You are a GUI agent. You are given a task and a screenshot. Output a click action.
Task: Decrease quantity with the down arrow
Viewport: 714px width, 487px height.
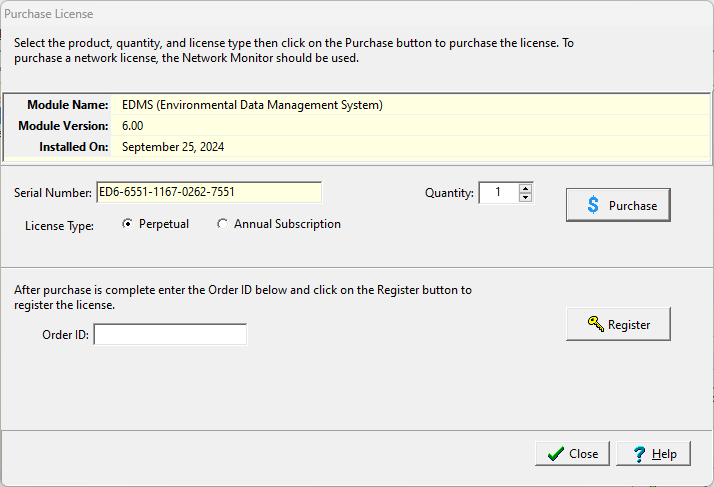pyautogui.click(x=526, y=197)
